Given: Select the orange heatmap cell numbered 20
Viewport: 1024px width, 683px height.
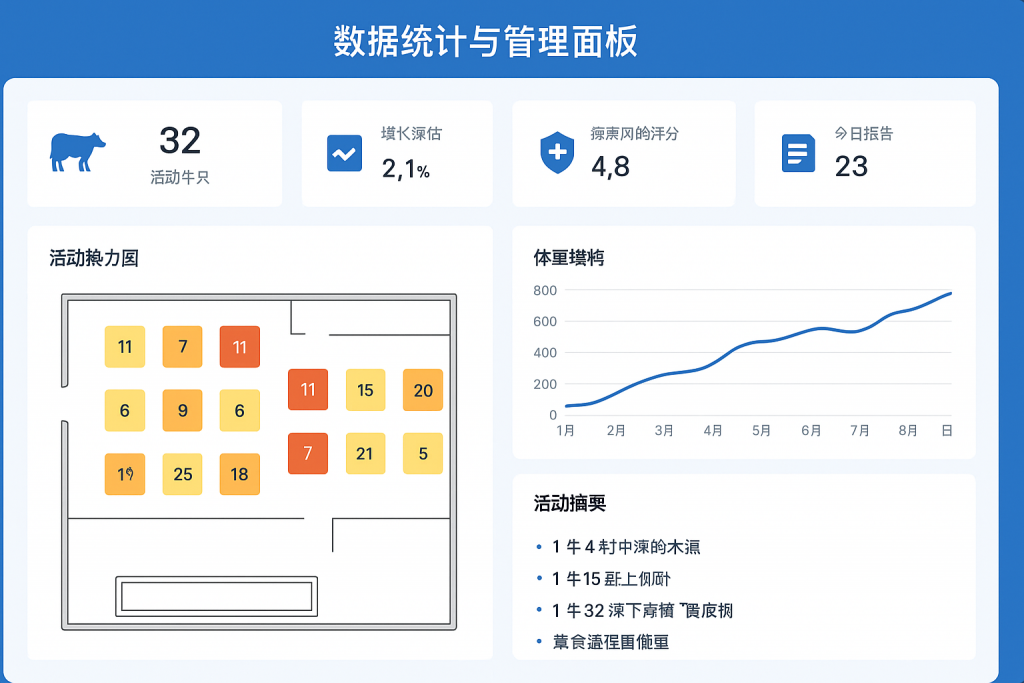Looking at the screenshot, I should point(422,390).
